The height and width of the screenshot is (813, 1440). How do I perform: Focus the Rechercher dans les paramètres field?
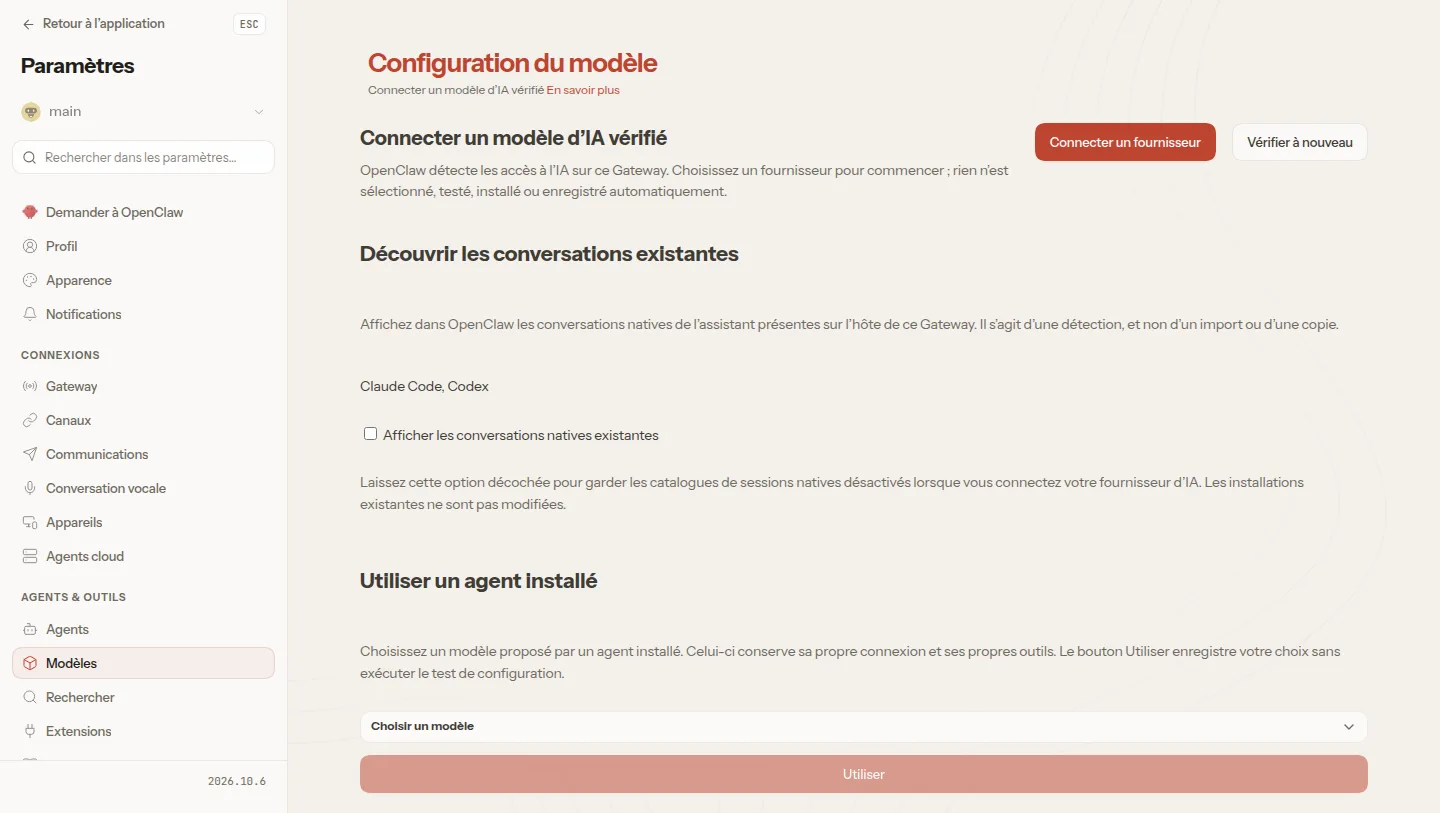pyautogui.click(x=143, y=157)
